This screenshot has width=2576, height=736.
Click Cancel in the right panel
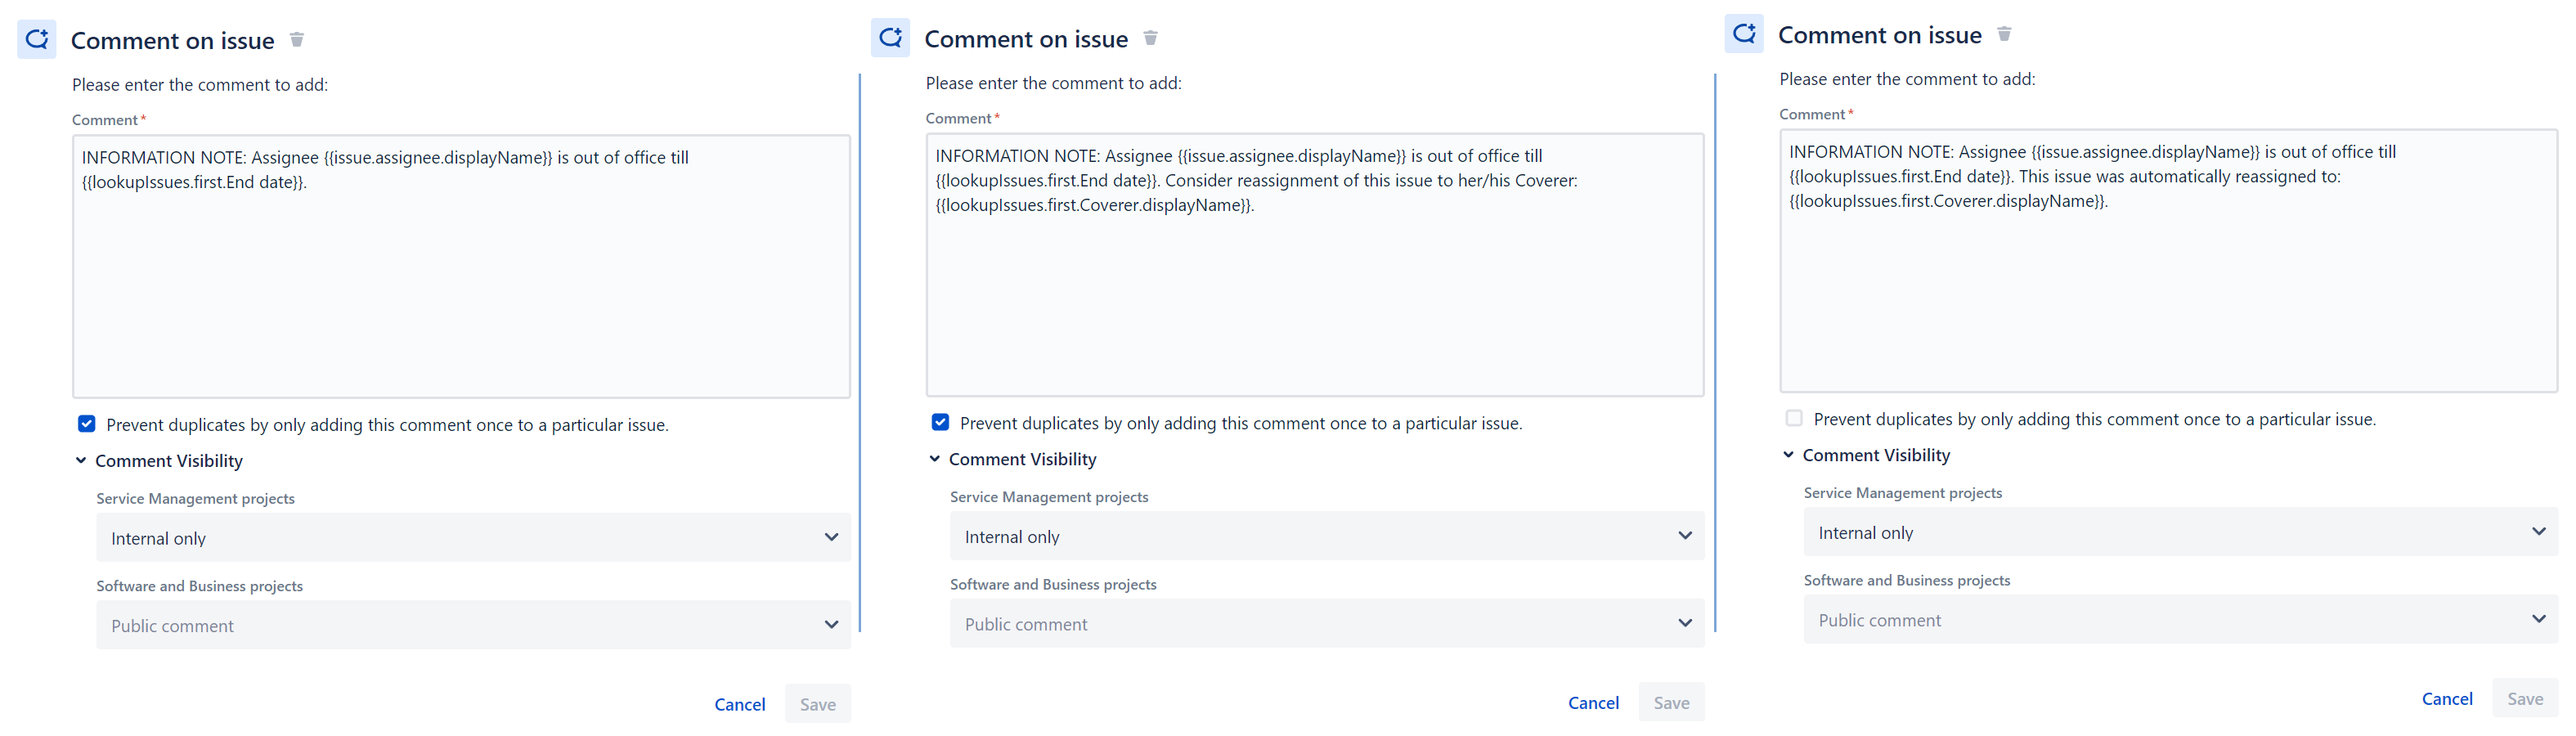pyautogui.click(x=2447, y=698)
